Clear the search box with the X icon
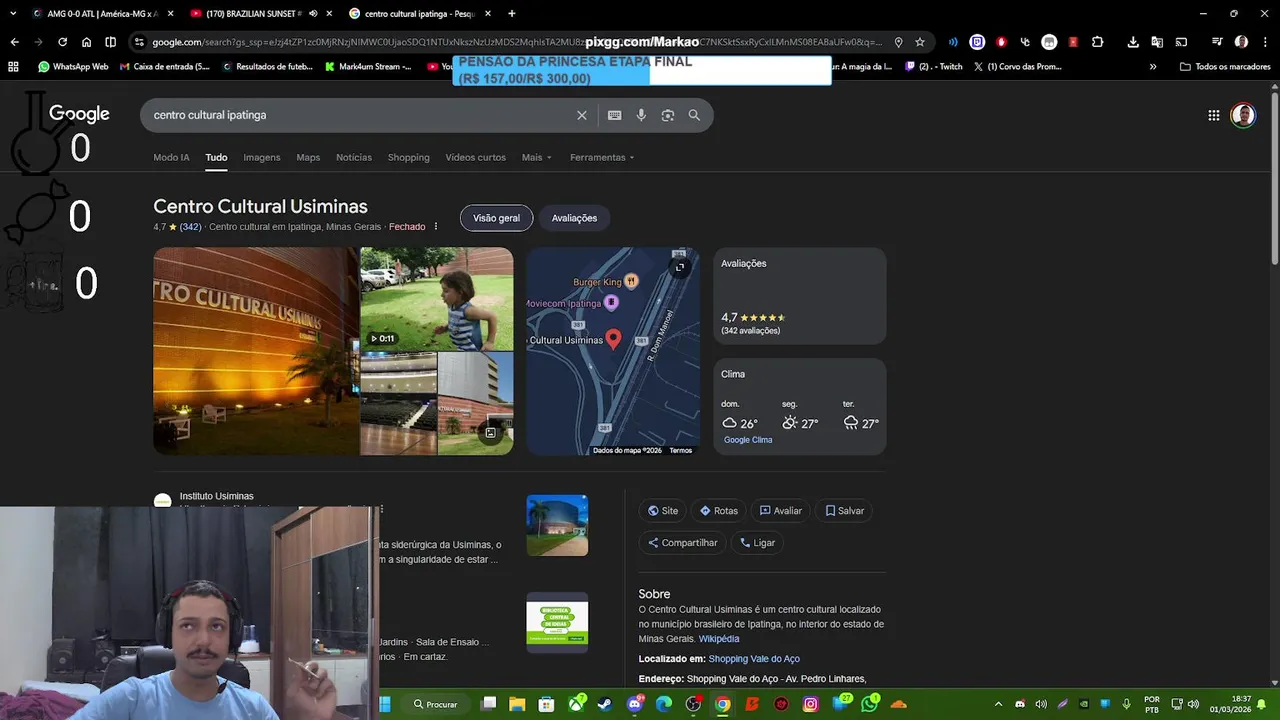 581,115
